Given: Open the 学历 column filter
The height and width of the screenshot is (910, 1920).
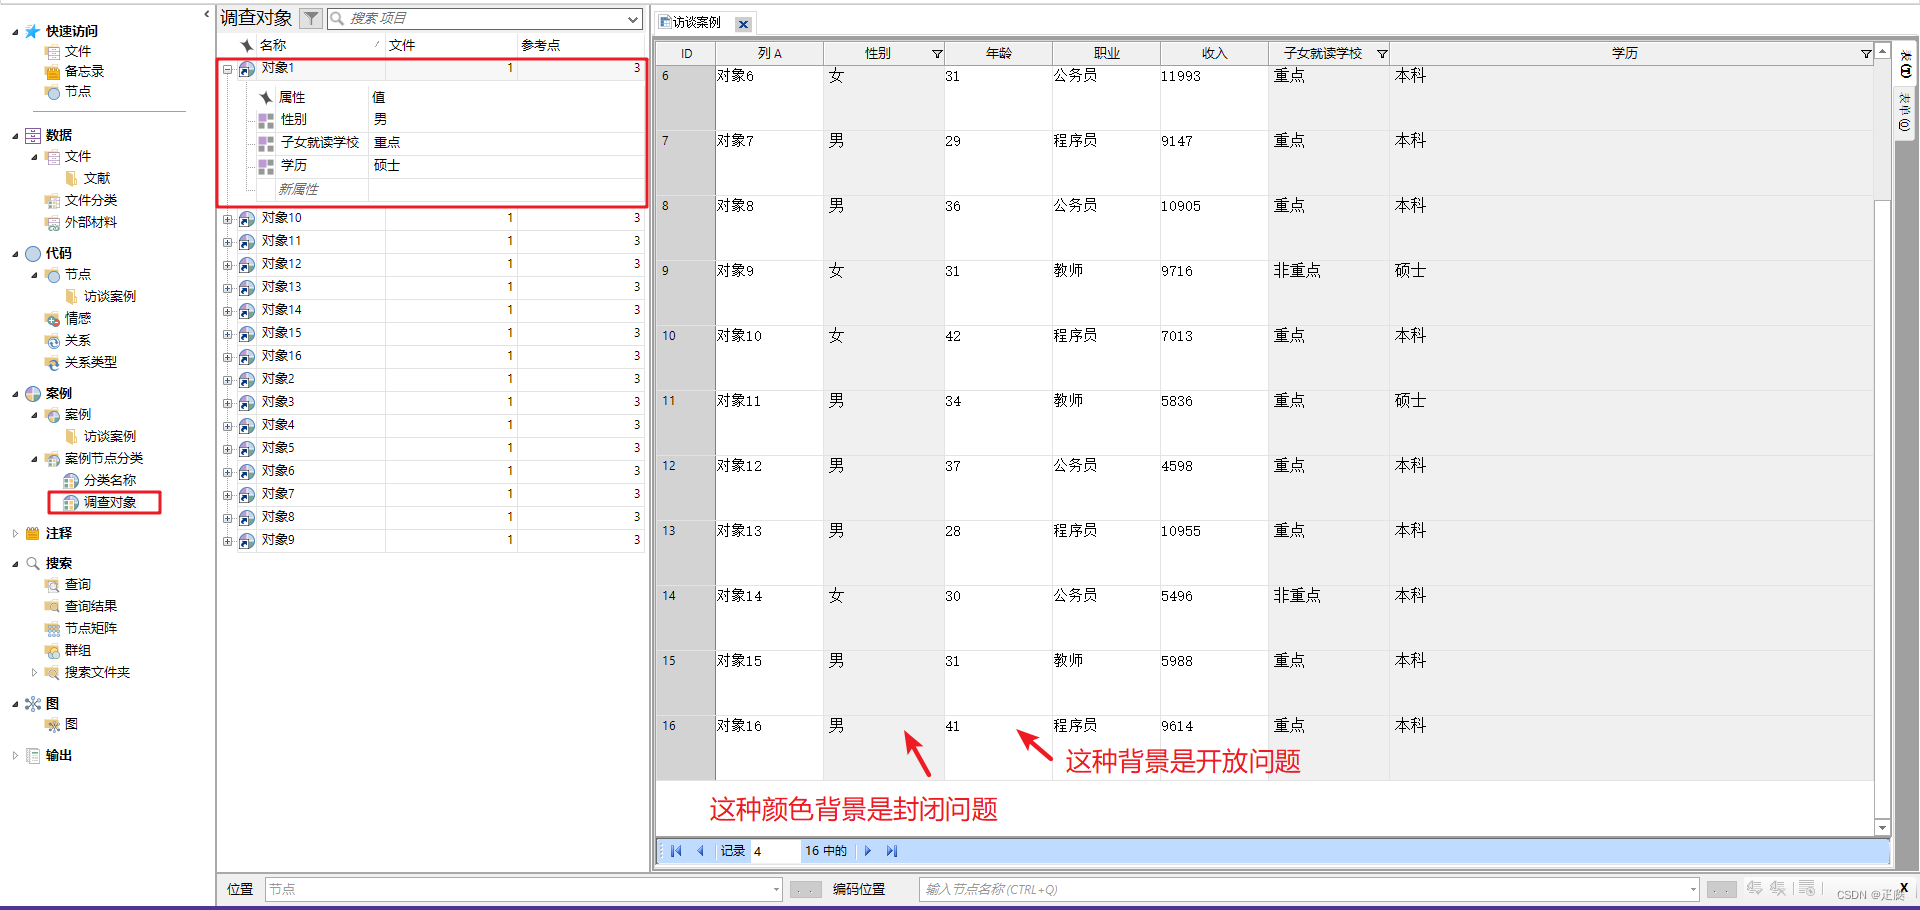Looking at the screenshot, I should pos(1866,54).
